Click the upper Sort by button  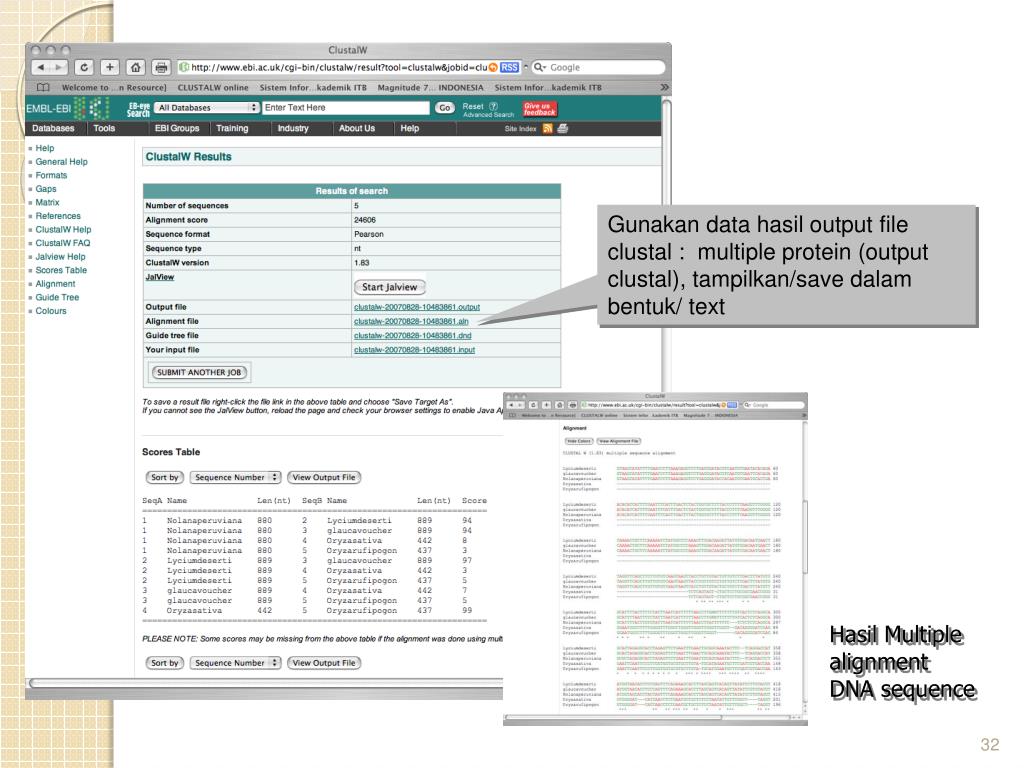pyautogui.click(x=165, y=477)
